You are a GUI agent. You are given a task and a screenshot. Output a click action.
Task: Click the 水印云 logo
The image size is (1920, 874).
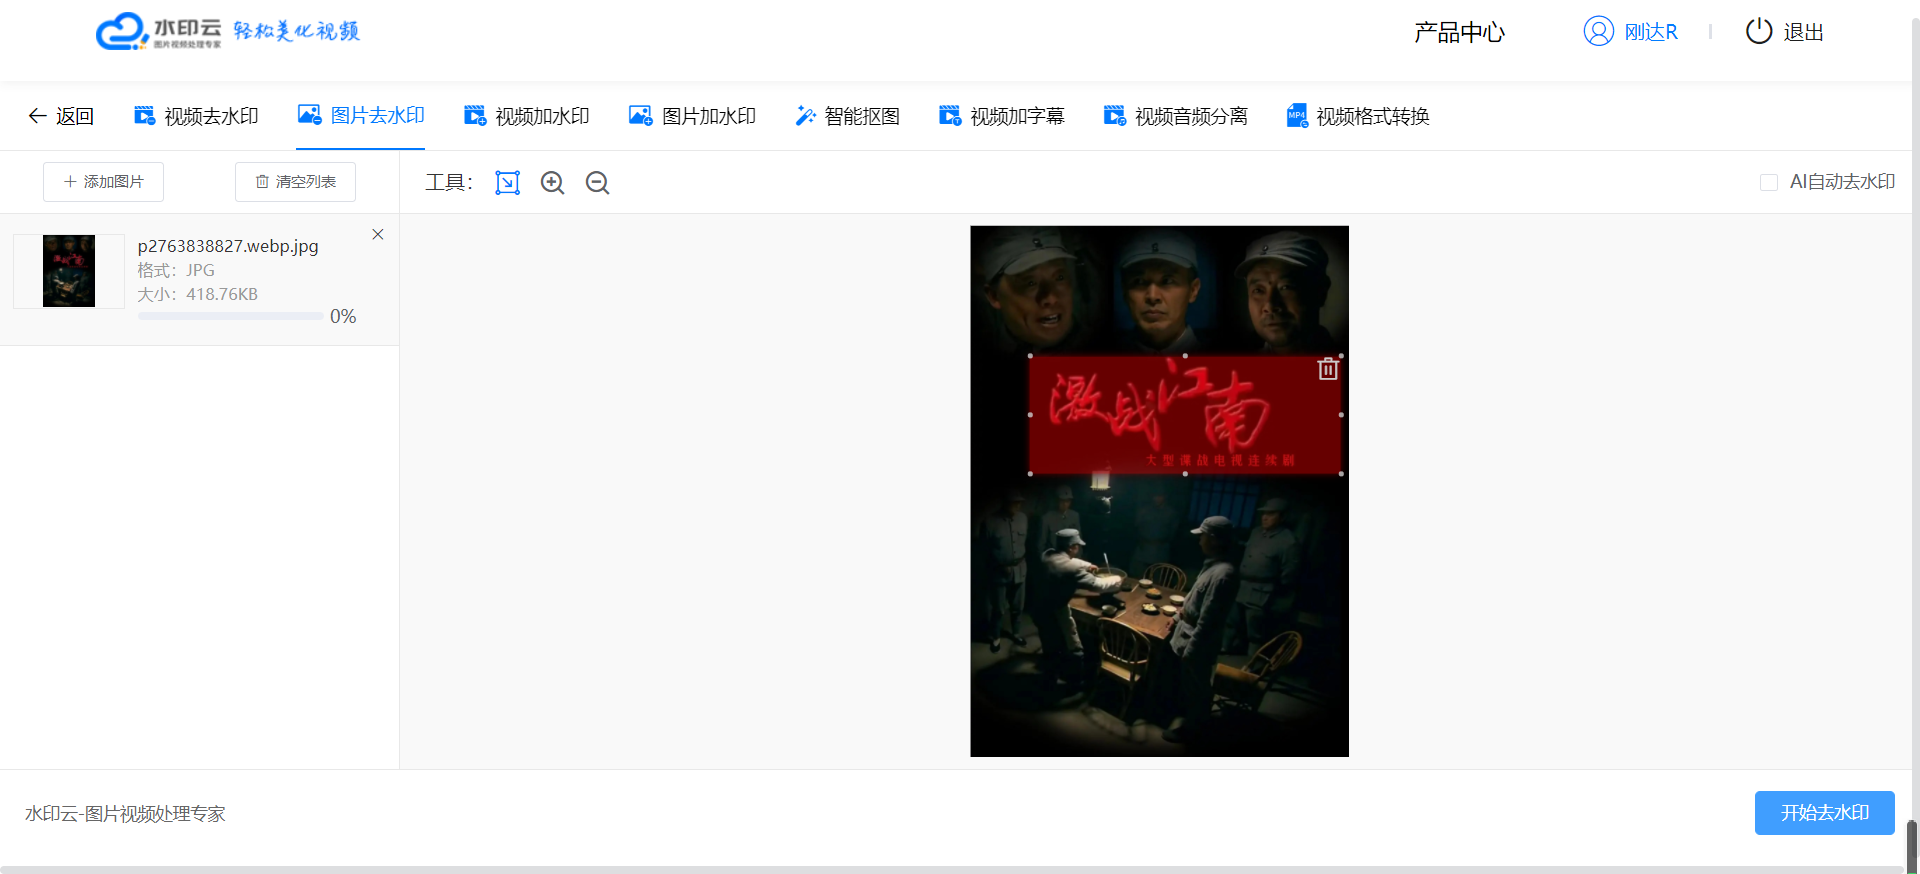pyautogui.click(x=158, y=32)
